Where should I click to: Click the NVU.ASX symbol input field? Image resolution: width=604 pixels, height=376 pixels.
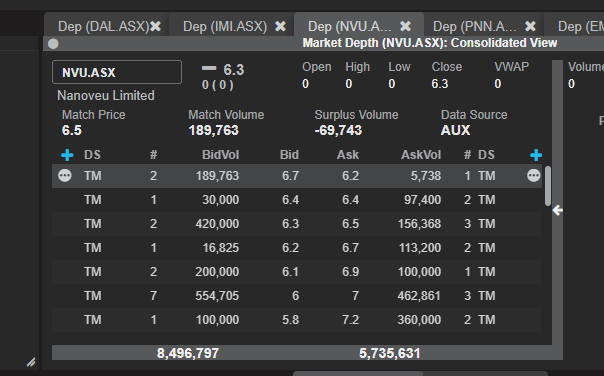[117, 72]
